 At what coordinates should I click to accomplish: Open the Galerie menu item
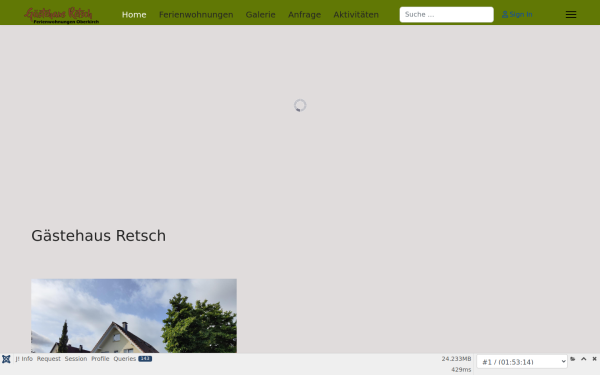[260, 15]
